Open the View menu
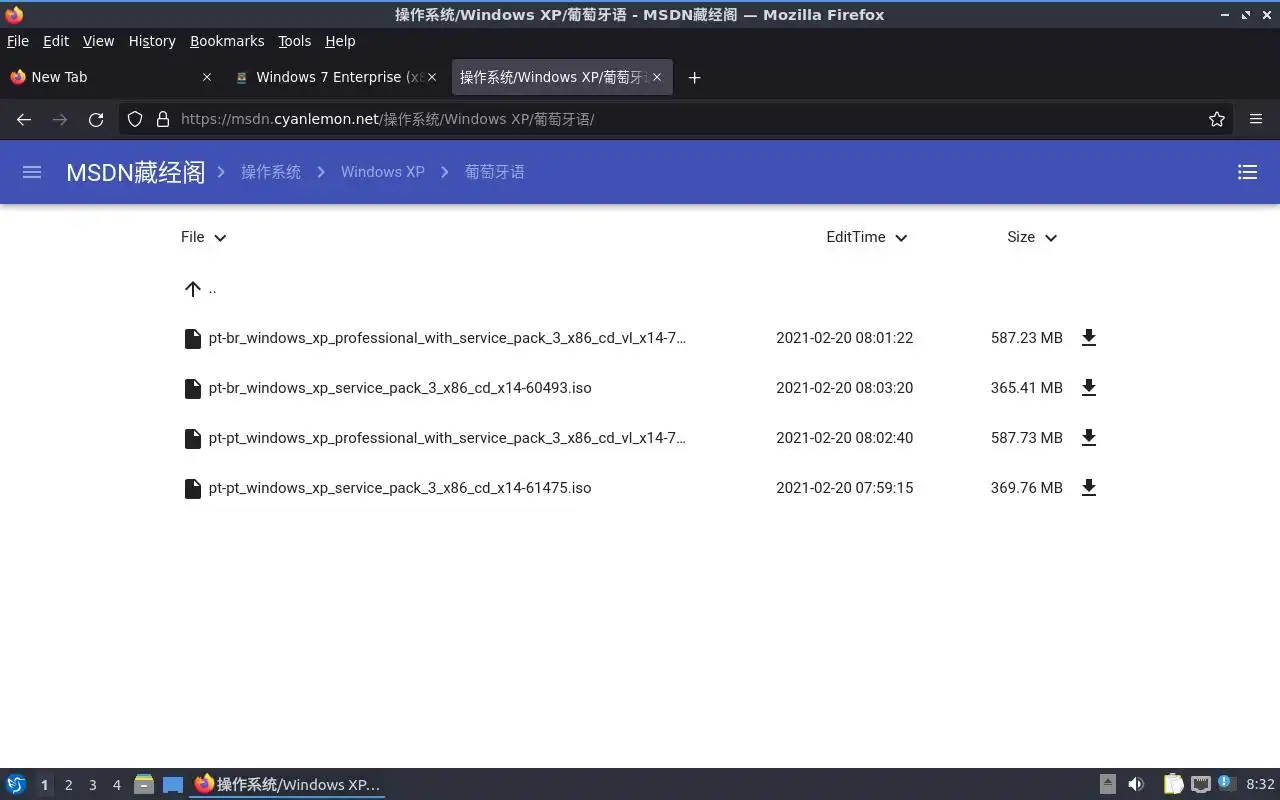The height and width of the screenshot is (800, 1280). click(98, 41)
